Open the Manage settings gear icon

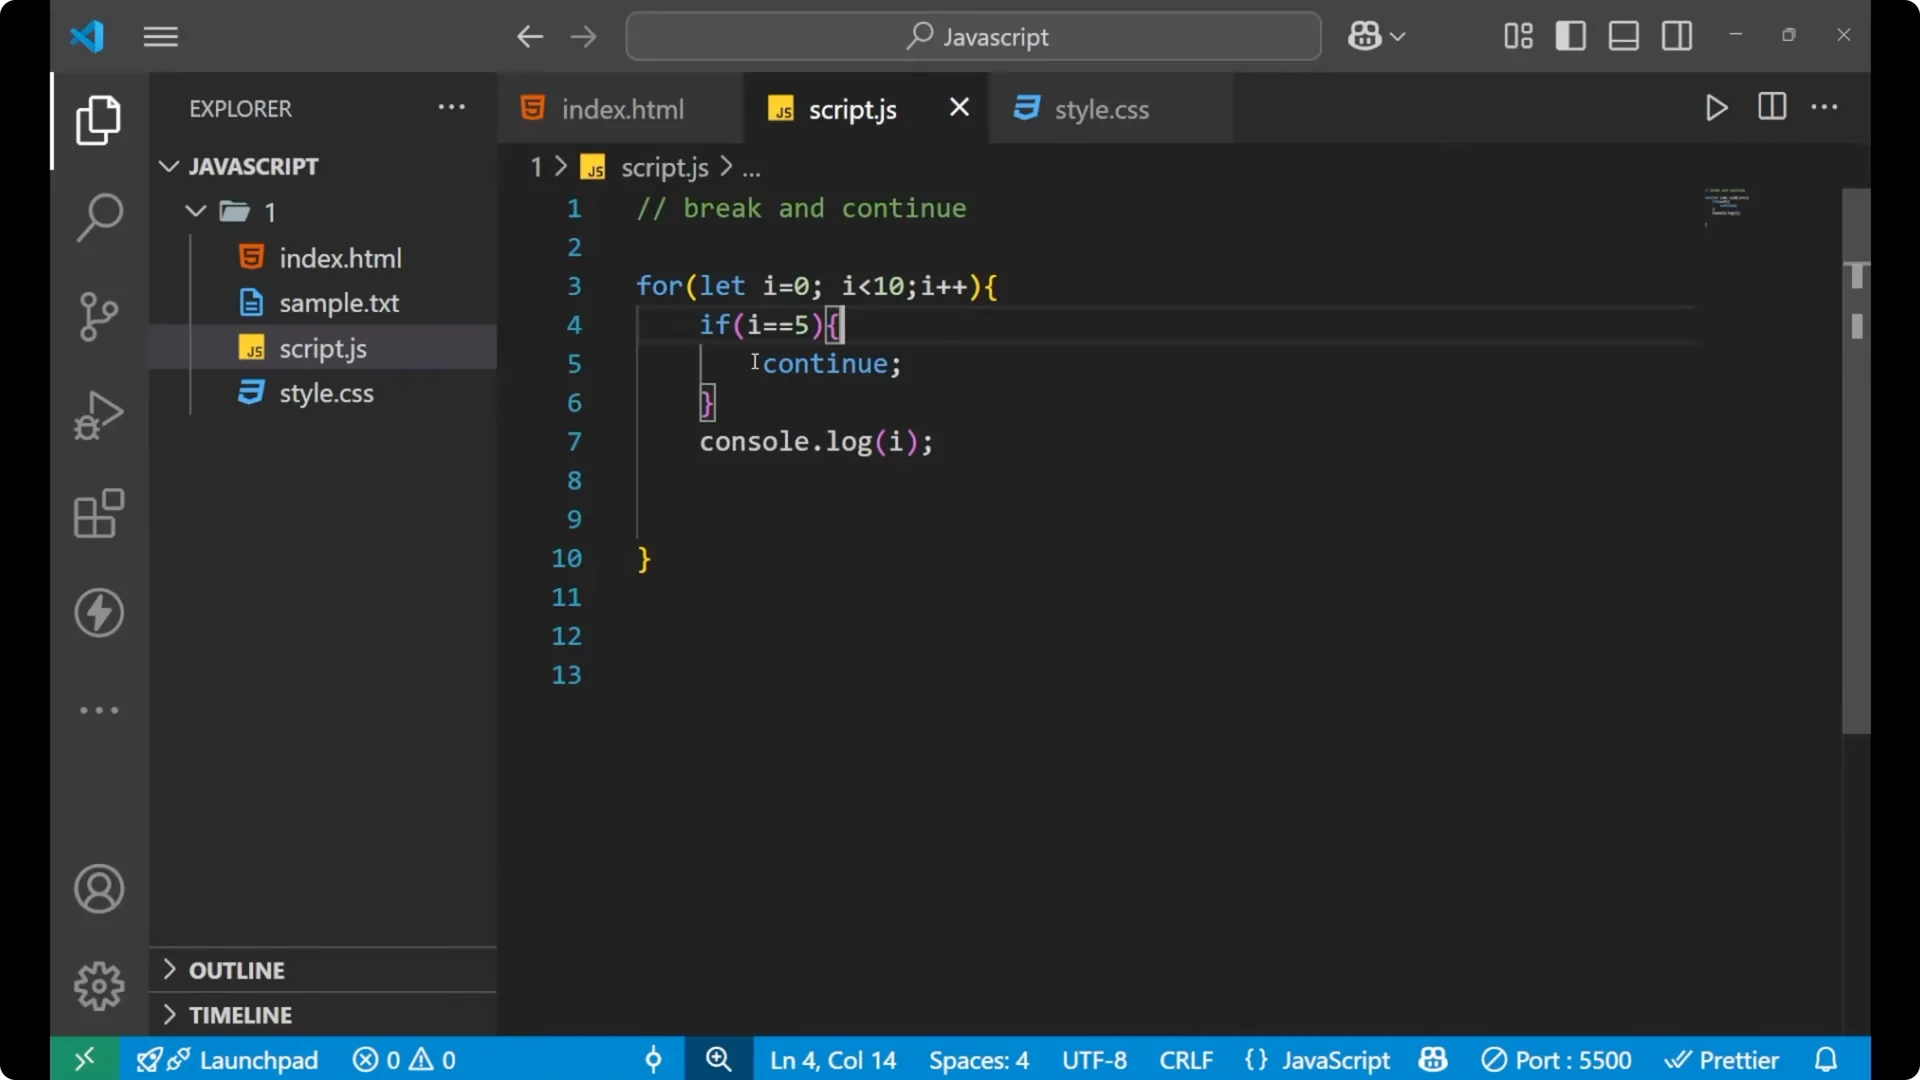[98, 985]
